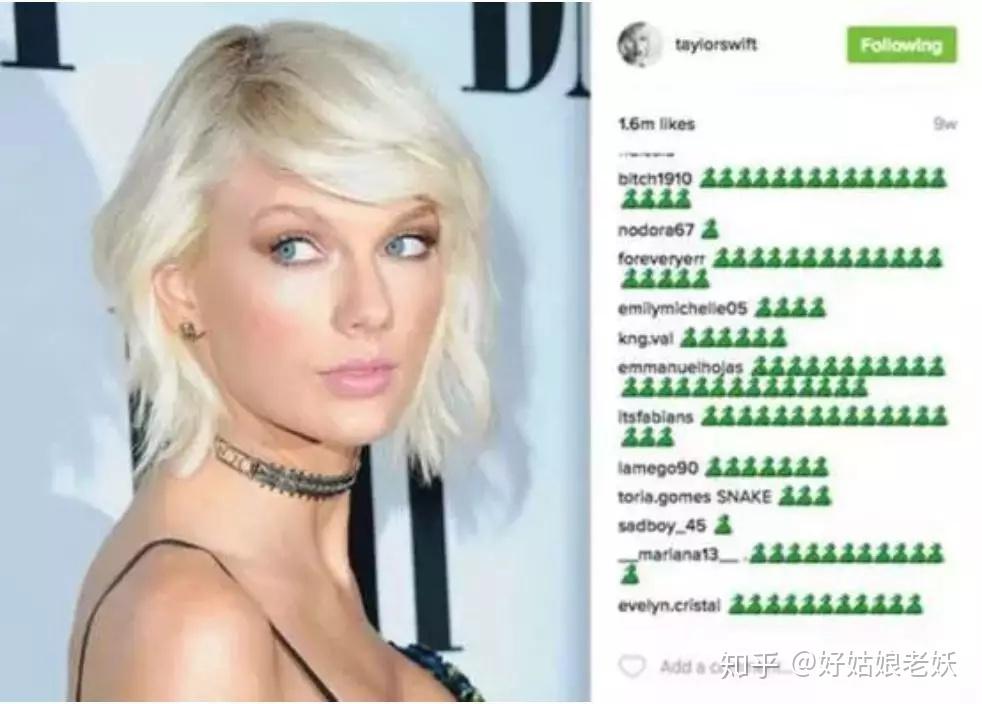This screenshot has width=982, height=704.
Task: Open commenter emmanuelhojas's profile
Action: tap(680, 368)
